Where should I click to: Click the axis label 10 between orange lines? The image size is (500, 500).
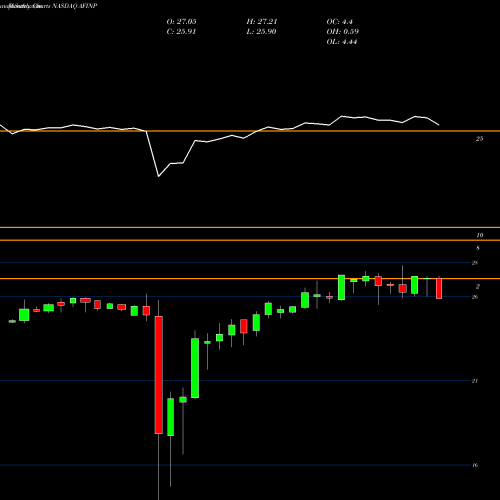point(479,235)
